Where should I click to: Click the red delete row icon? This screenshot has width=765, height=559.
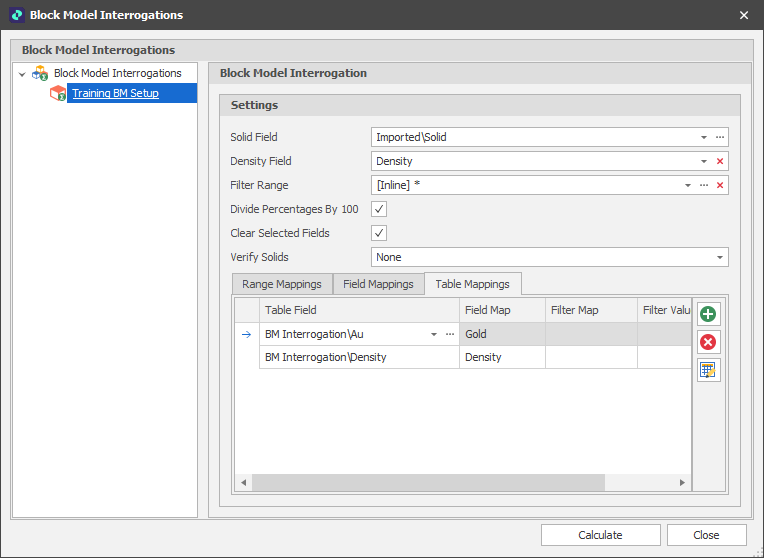[x=708, y=342]
